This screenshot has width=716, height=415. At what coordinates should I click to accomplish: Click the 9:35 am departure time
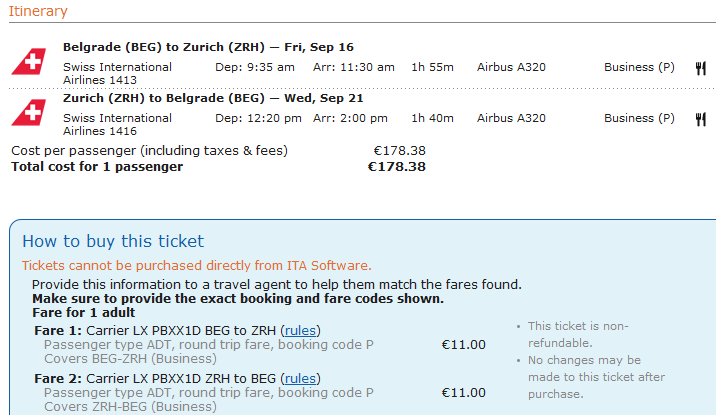point(255,67)
